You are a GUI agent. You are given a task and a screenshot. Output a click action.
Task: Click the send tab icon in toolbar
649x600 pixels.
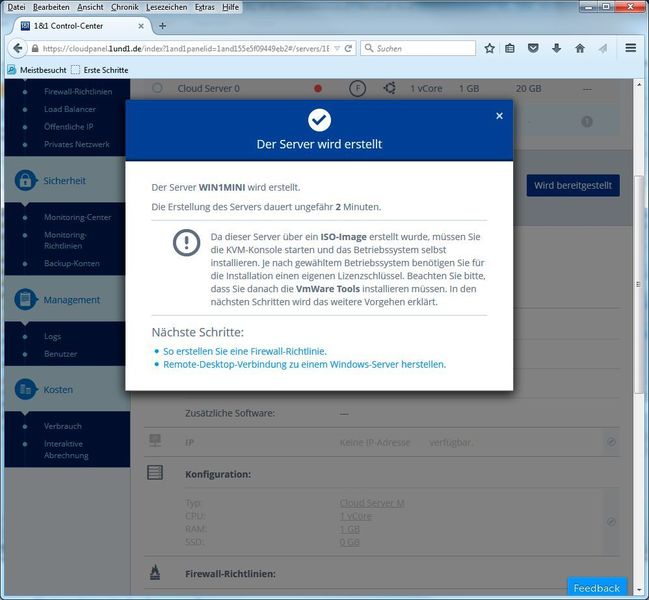tap(603, 48)
